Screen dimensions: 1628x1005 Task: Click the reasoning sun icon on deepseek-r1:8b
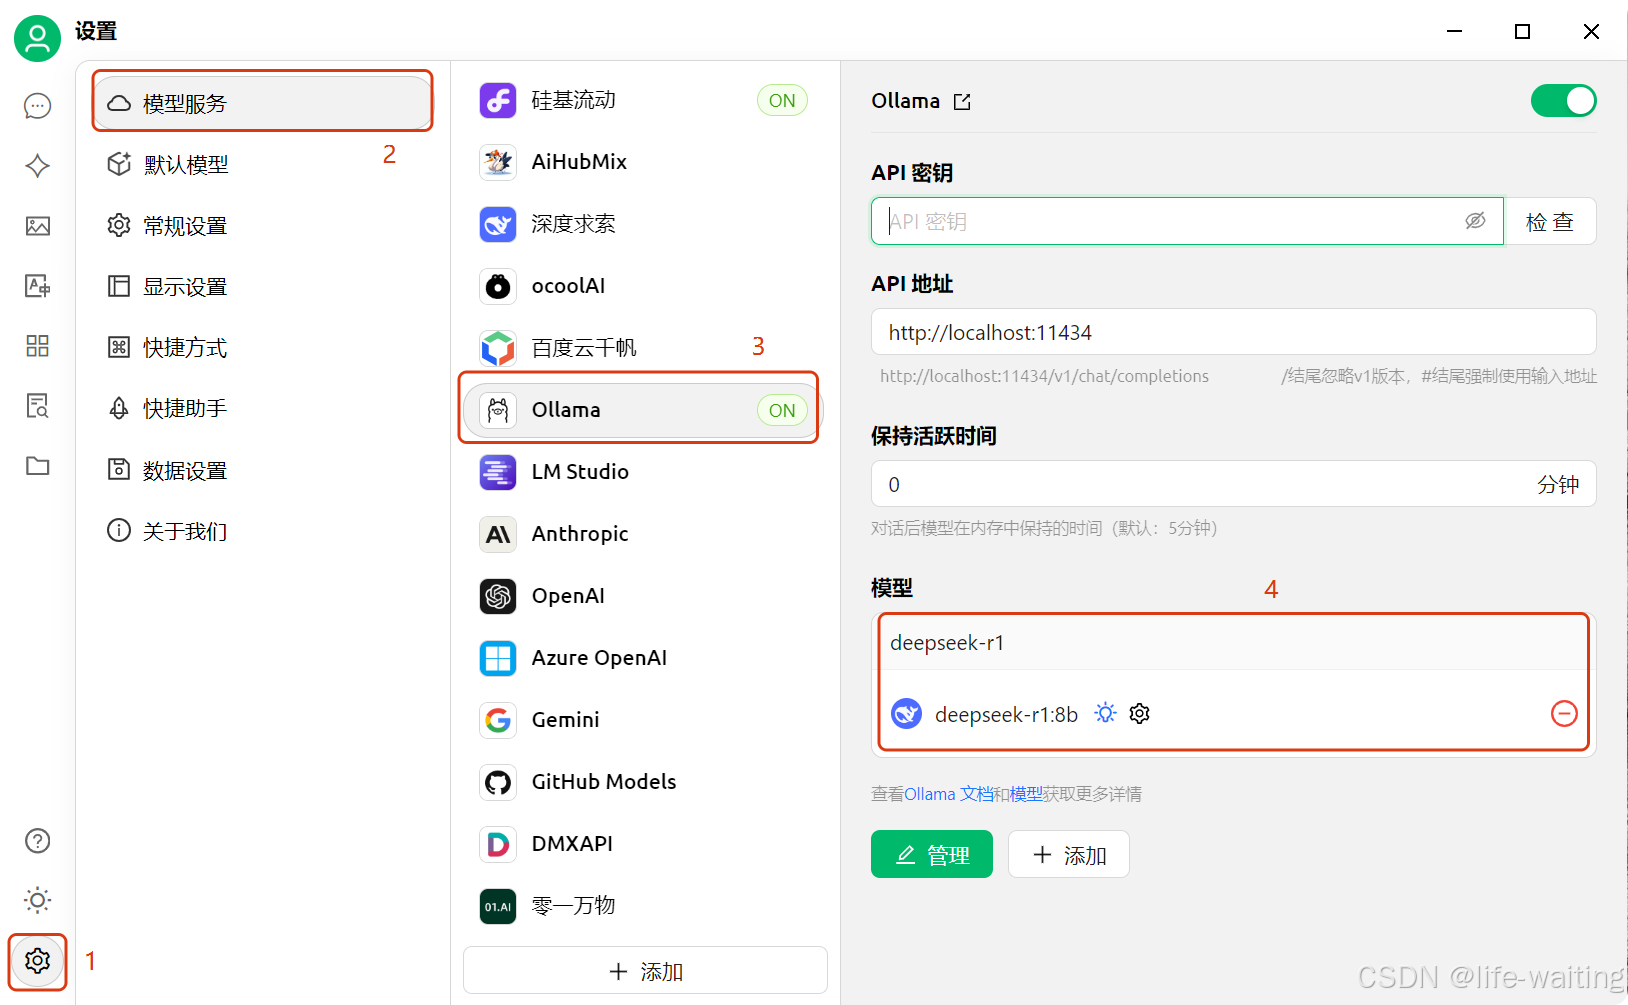coord(1105,713)
